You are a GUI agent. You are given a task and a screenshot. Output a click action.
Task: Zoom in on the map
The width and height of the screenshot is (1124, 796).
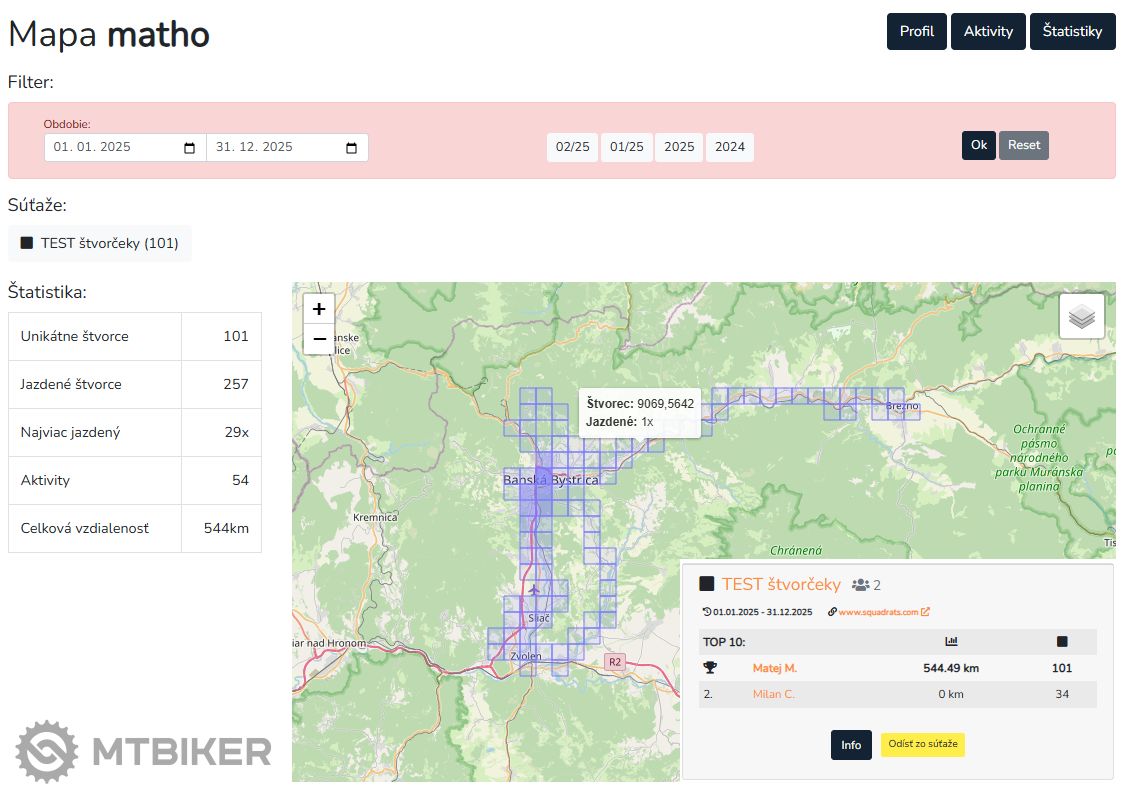[319, 309]
